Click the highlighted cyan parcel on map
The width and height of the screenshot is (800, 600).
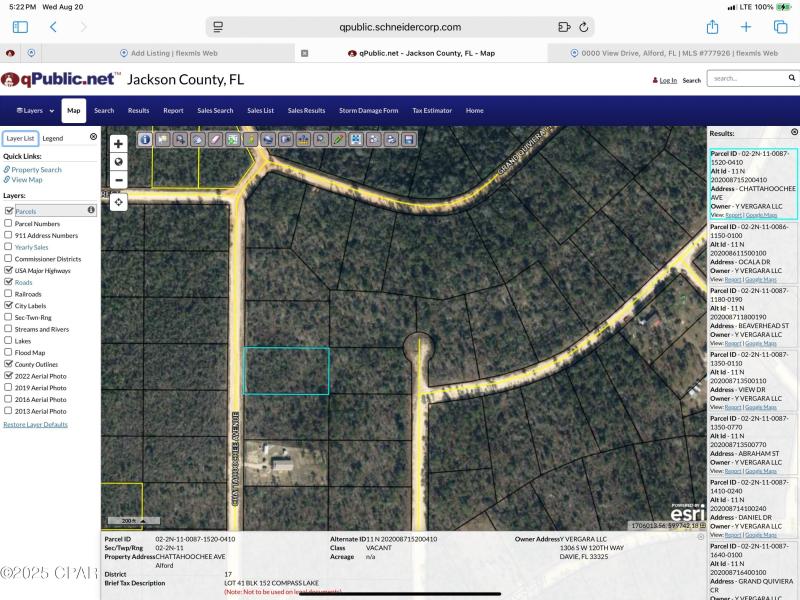[287, 371]
